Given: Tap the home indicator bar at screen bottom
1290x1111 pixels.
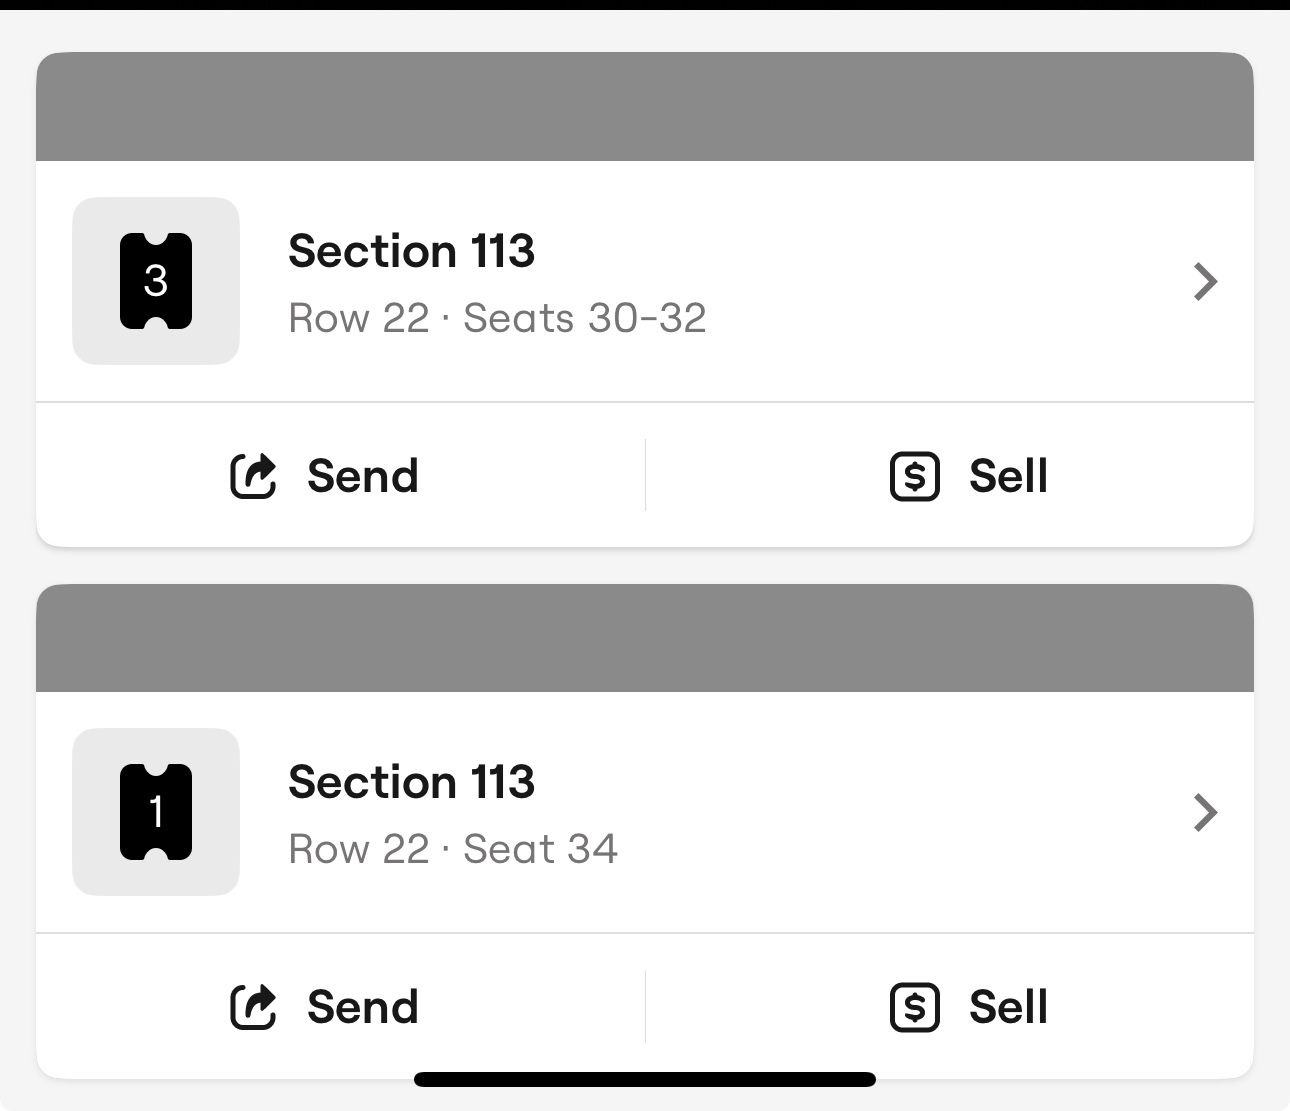Looking at the screenshot, I should [645, 1079].
